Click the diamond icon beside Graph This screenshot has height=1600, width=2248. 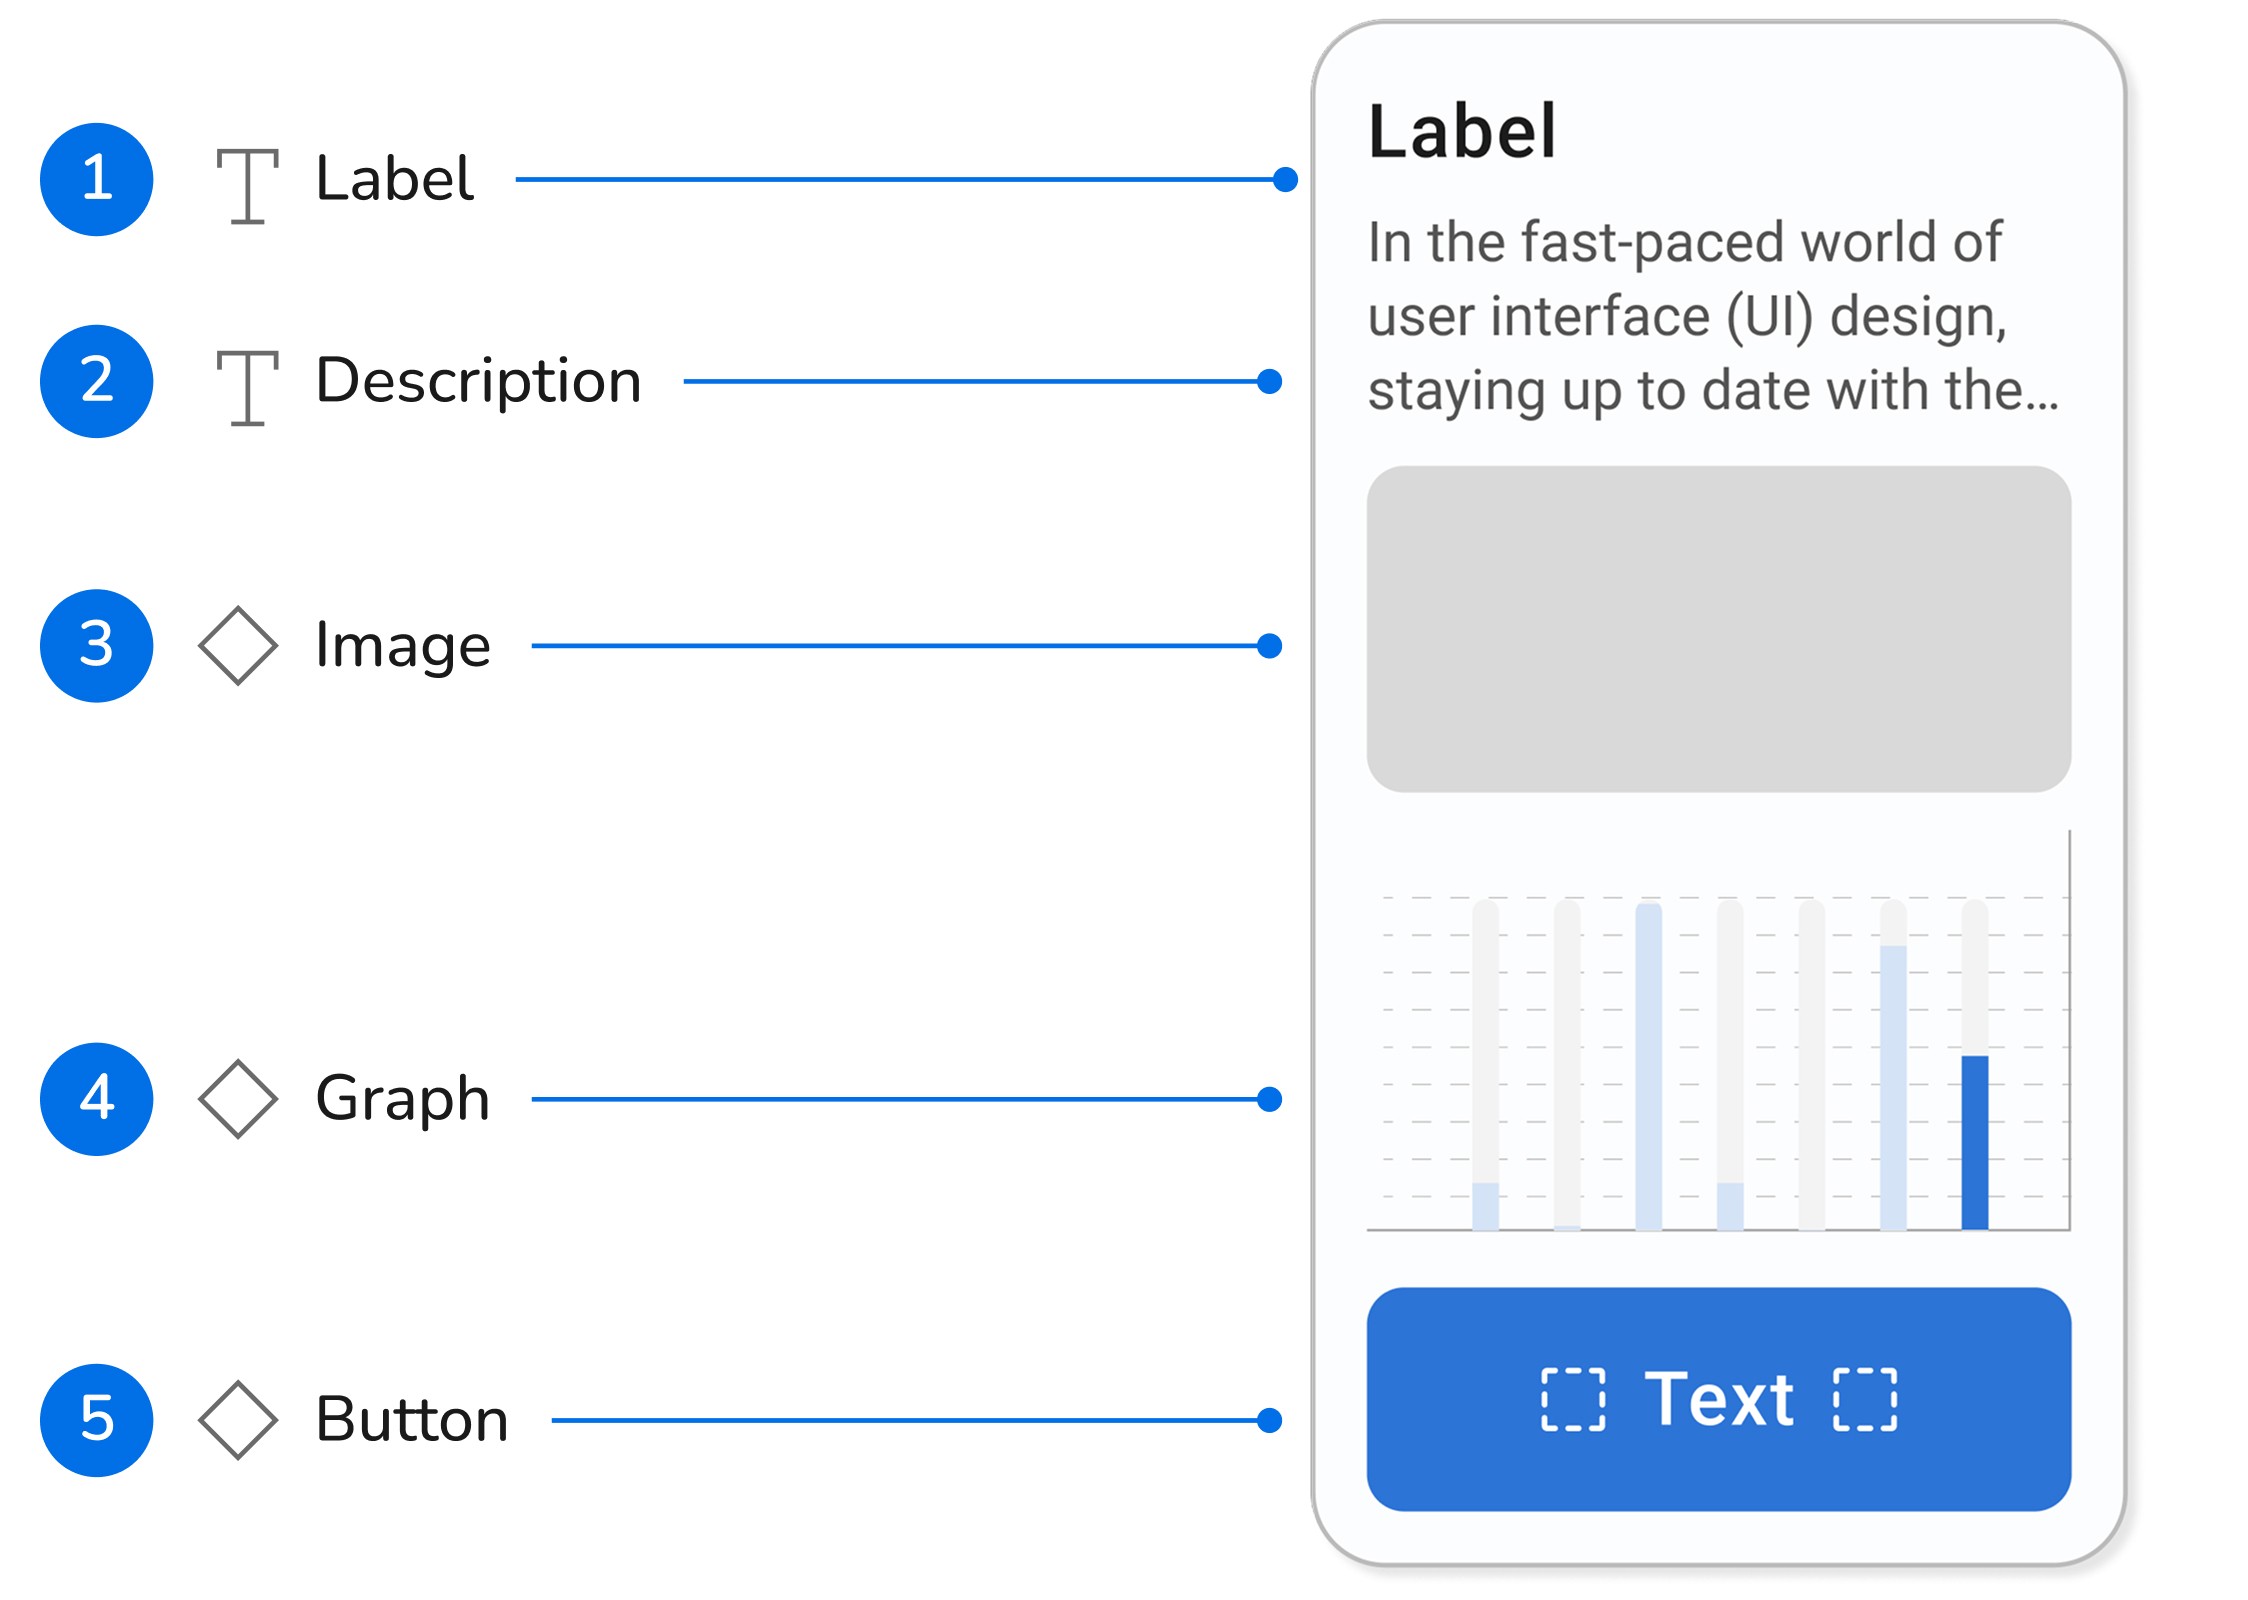pyautogui.click(x=238, y=1099)
